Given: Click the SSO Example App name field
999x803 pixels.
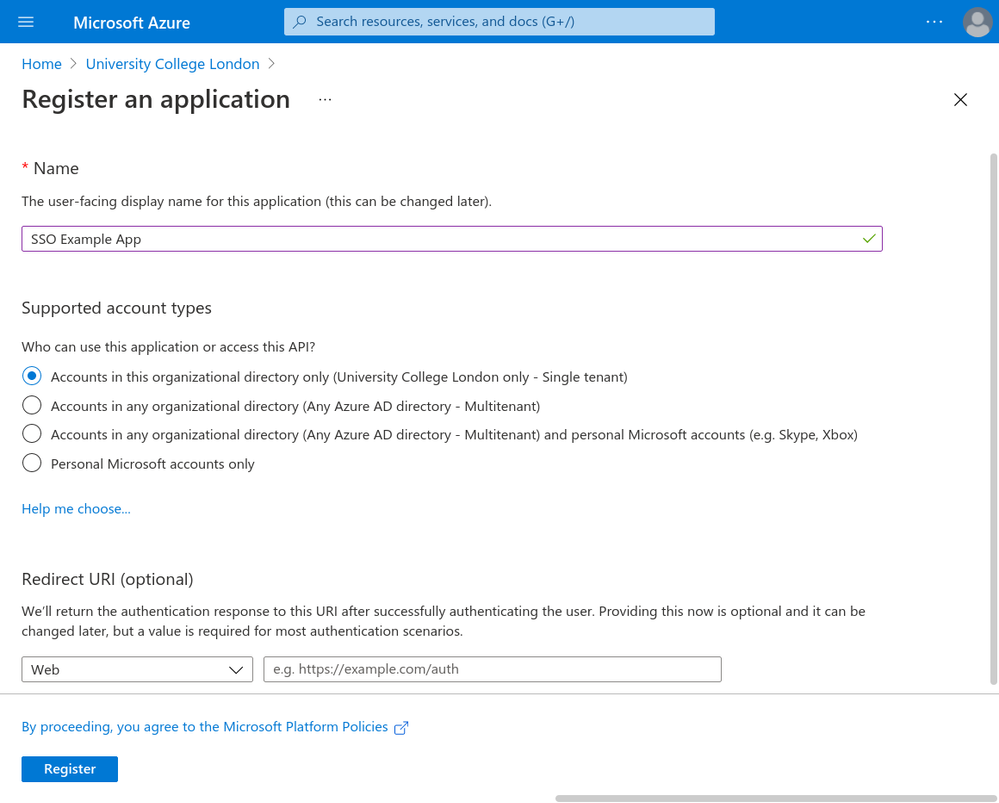Looking at the screenshot, I should click(452, 239).
